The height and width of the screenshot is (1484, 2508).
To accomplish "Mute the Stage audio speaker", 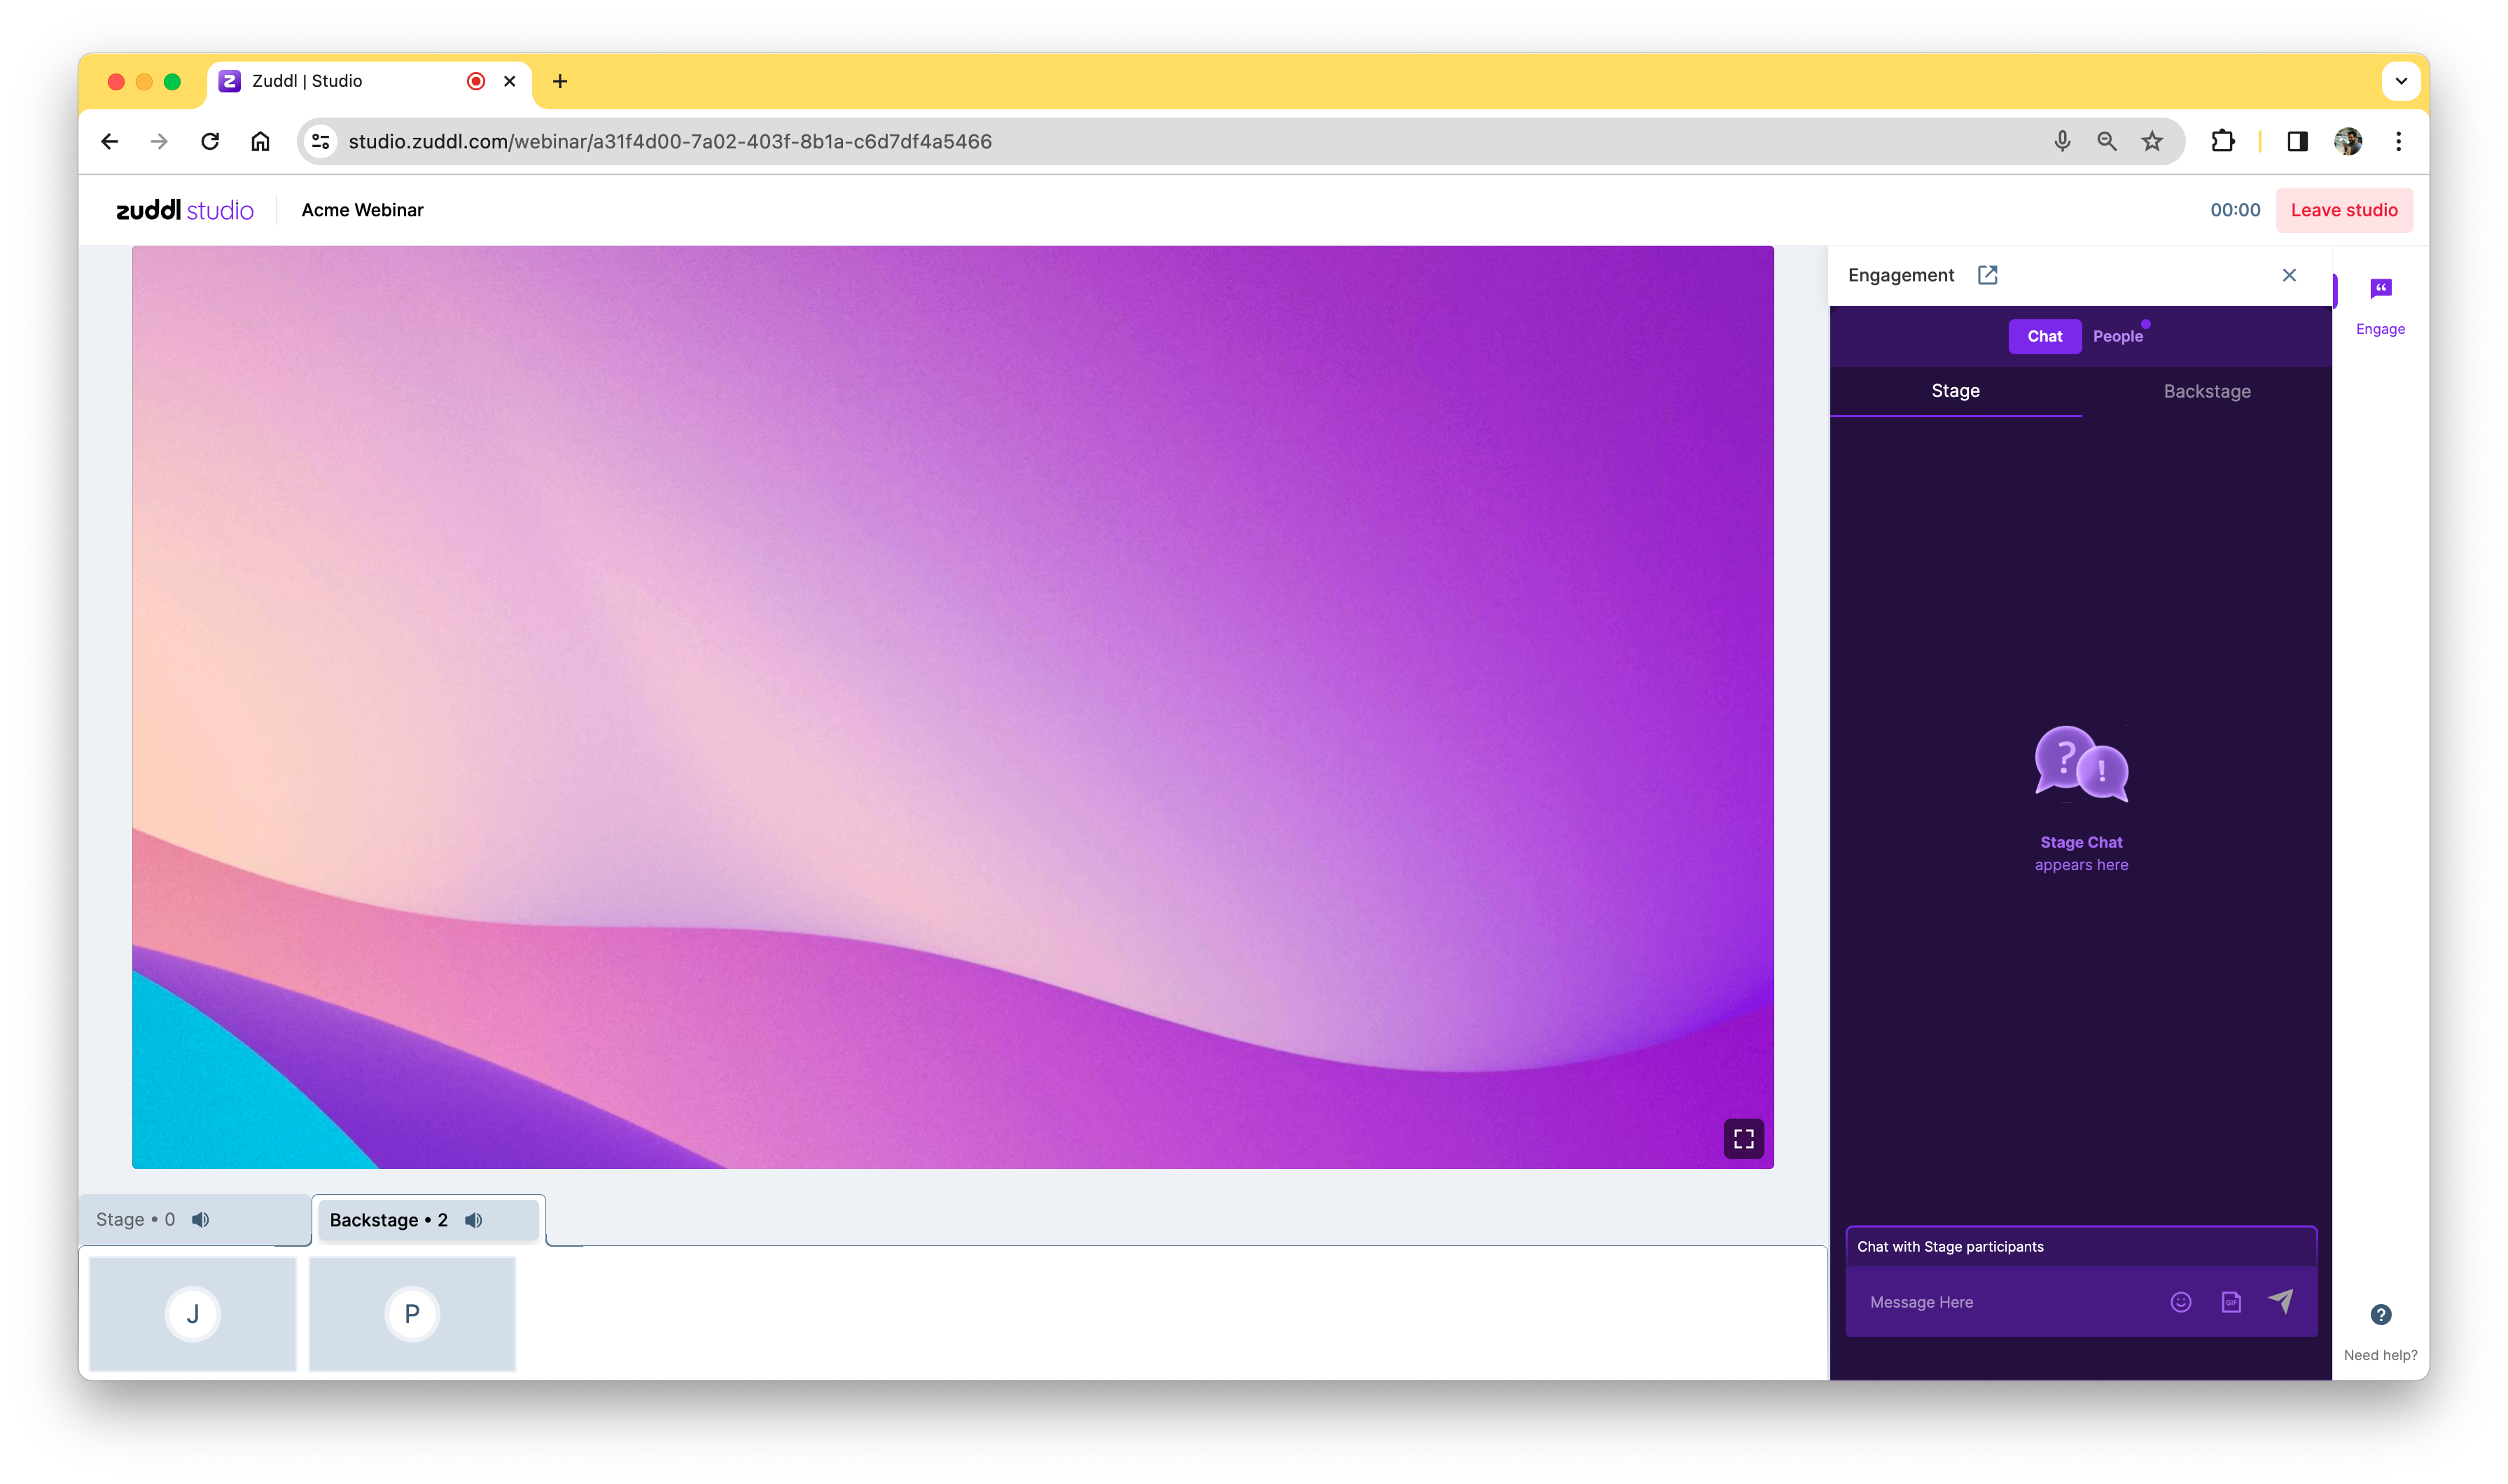I will point(201,1219).
